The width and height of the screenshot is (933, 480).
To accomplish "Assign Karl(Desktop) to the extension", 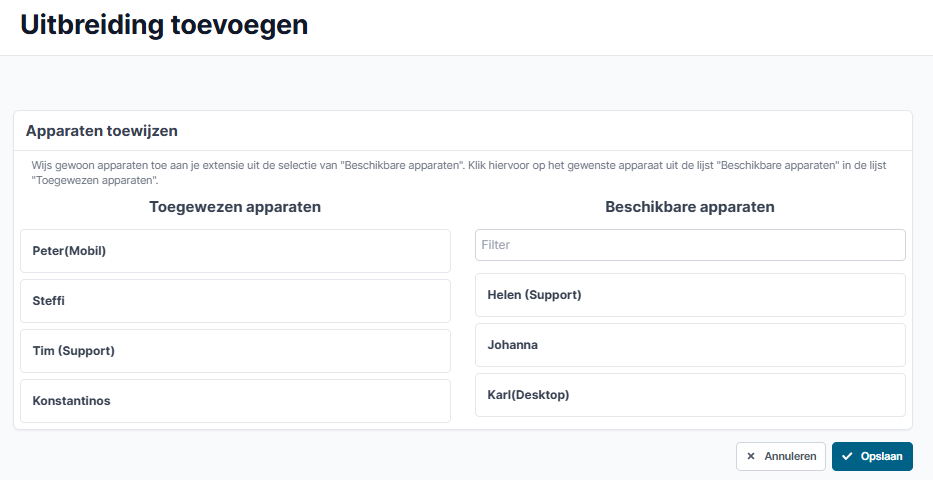I will click(x=690, y=395).
